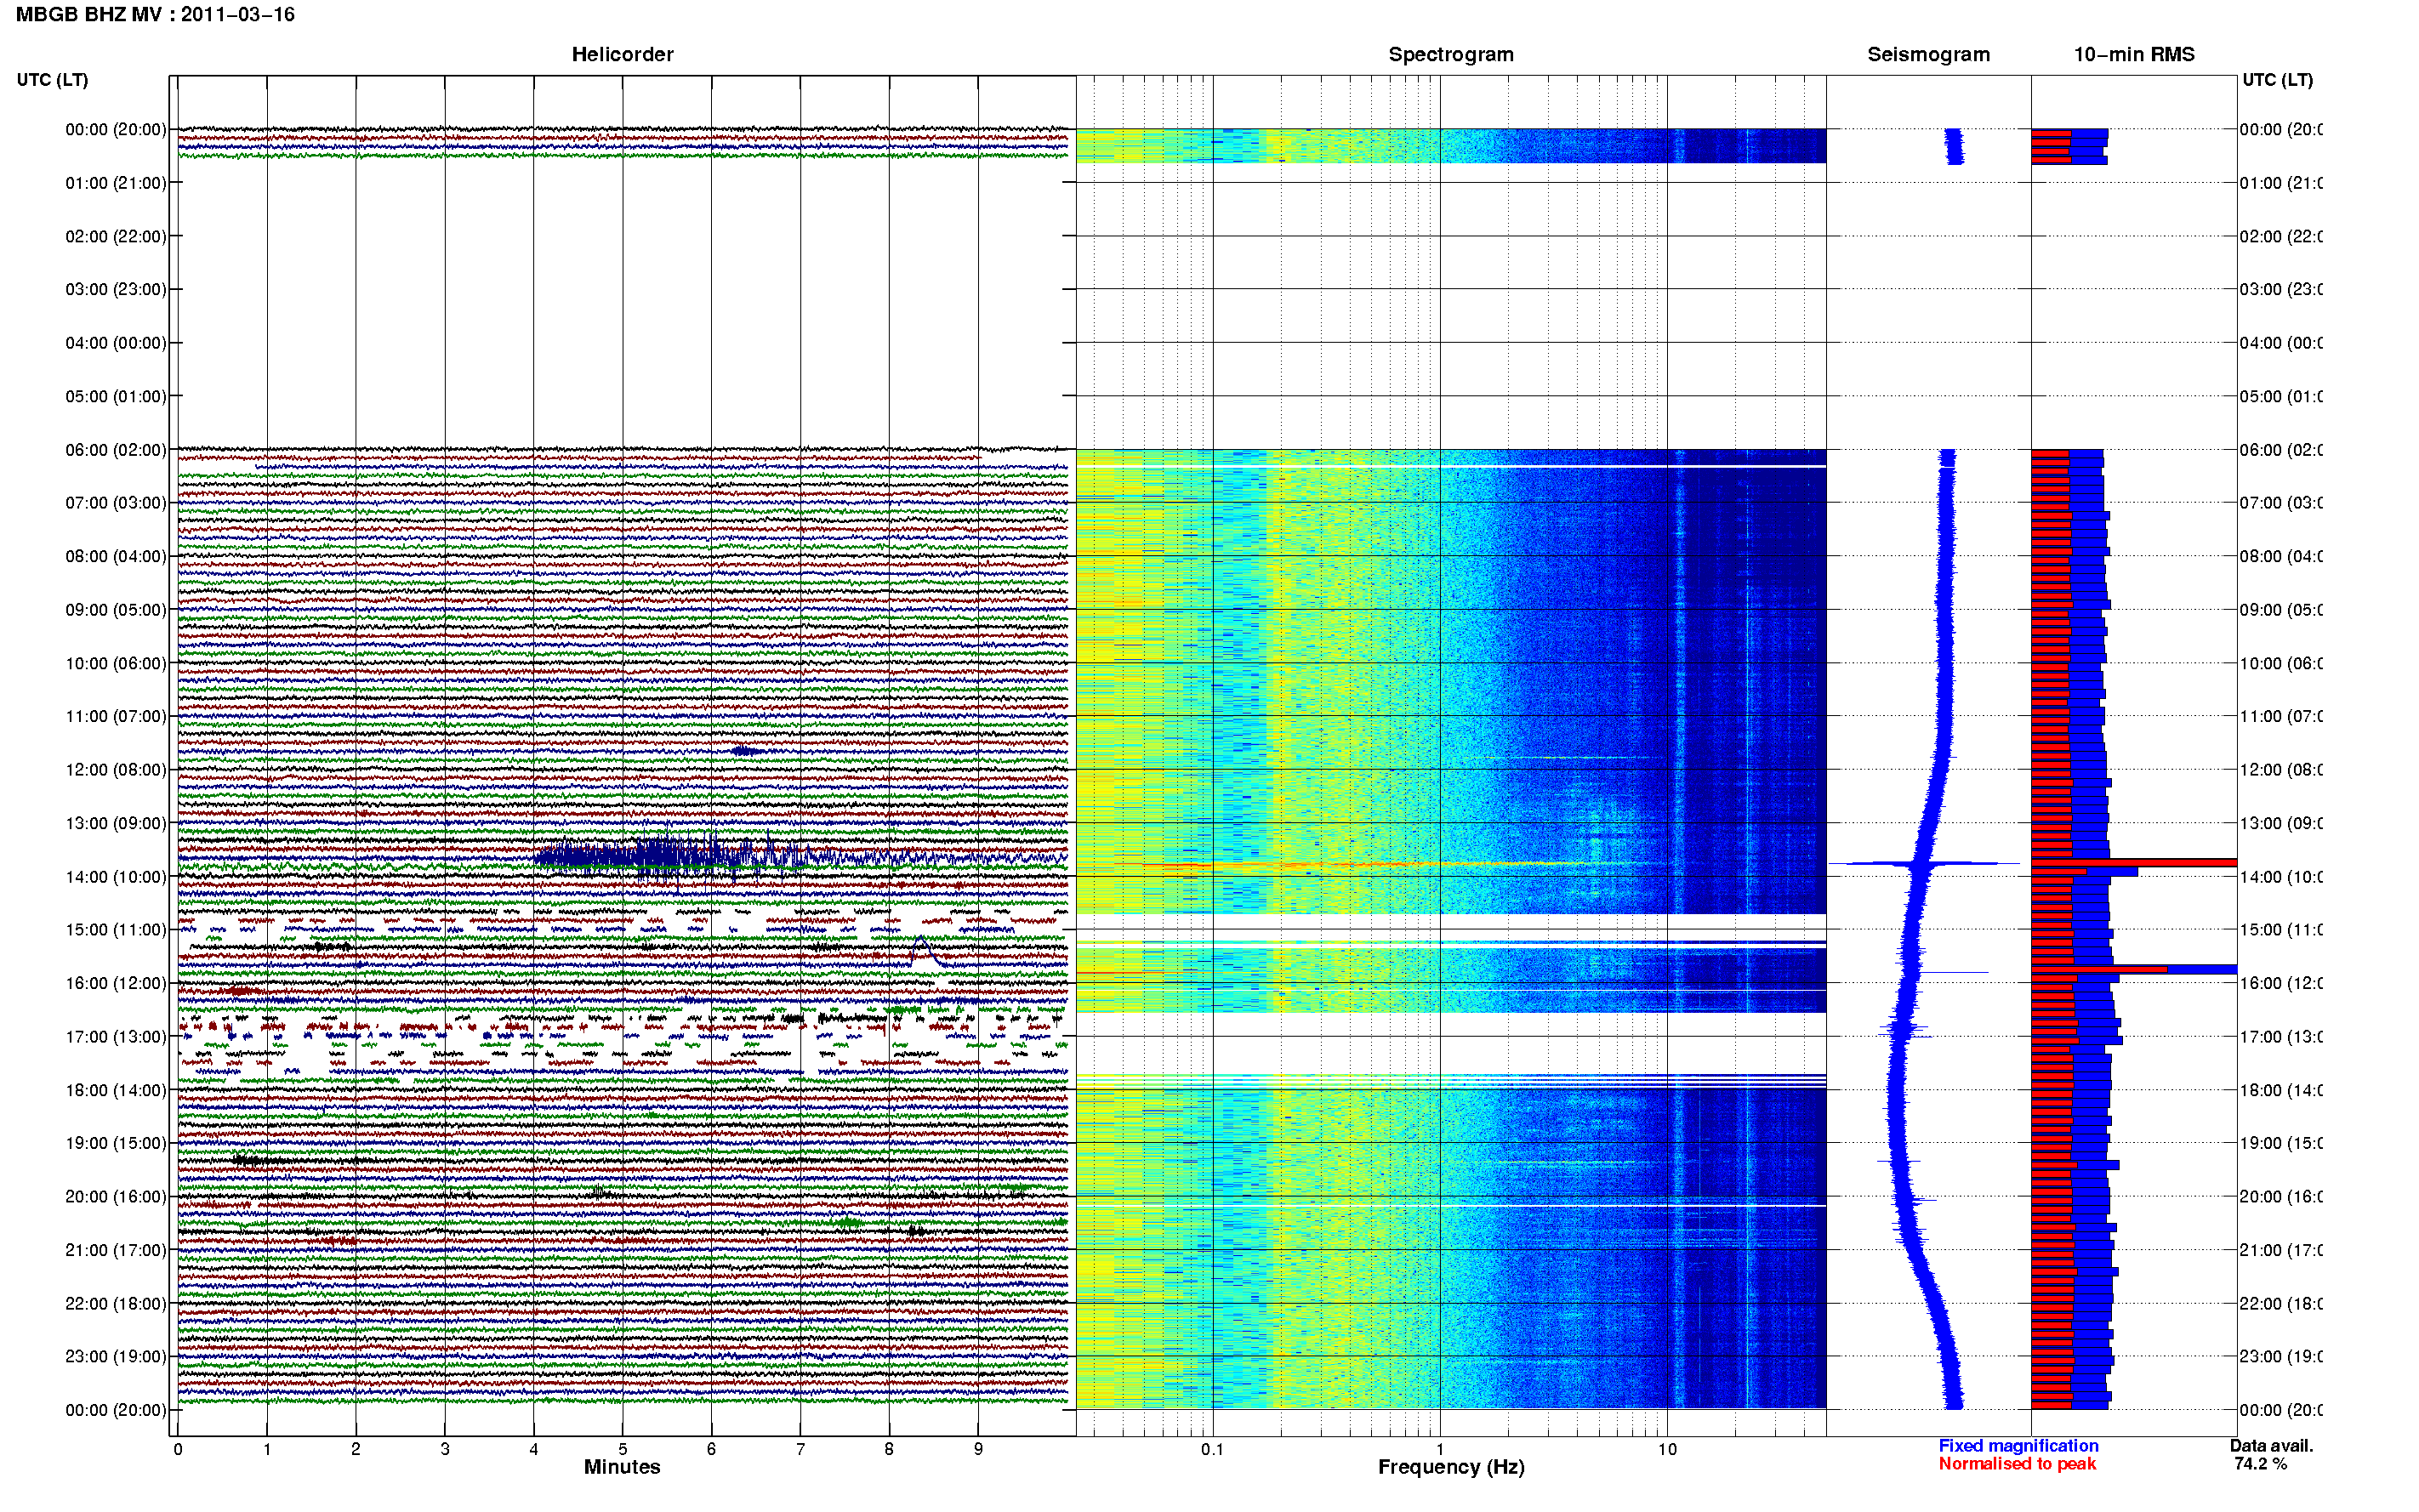Click the left '22:00 (18:00)' time label
2419x1512 pixels.
[116, 1303]
